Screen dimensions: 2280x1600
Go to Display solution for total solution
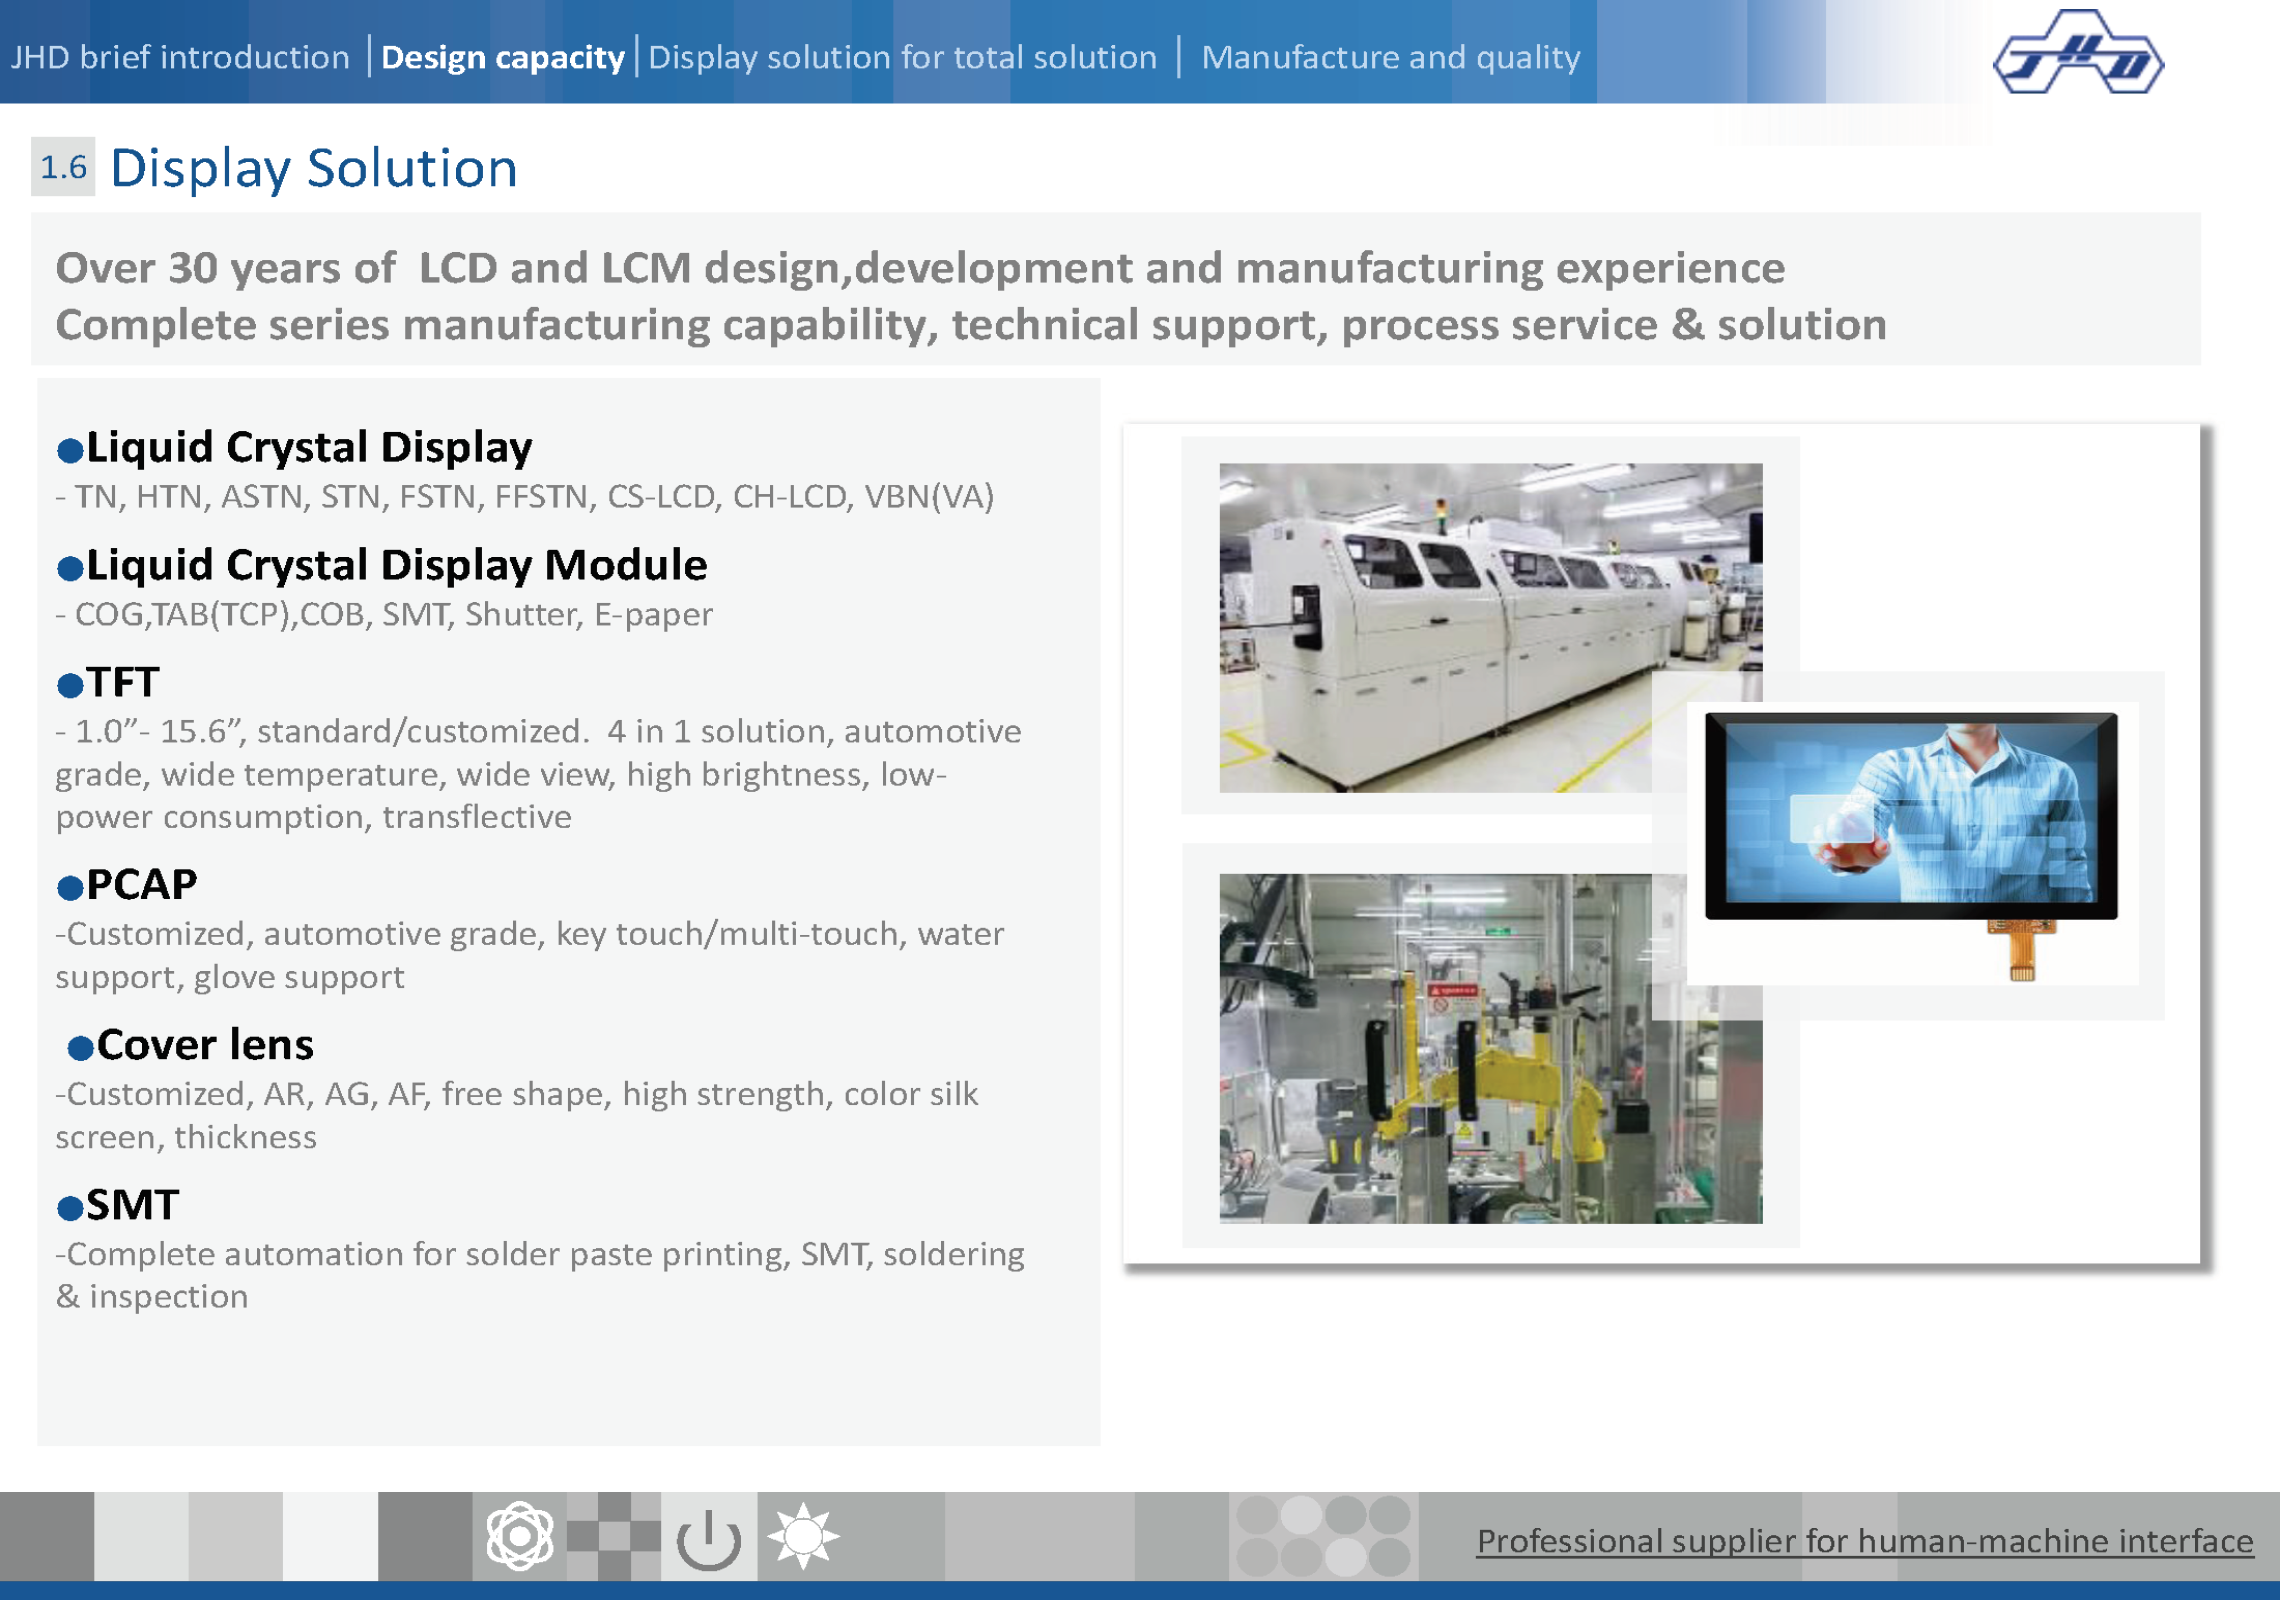coord(902,57)
